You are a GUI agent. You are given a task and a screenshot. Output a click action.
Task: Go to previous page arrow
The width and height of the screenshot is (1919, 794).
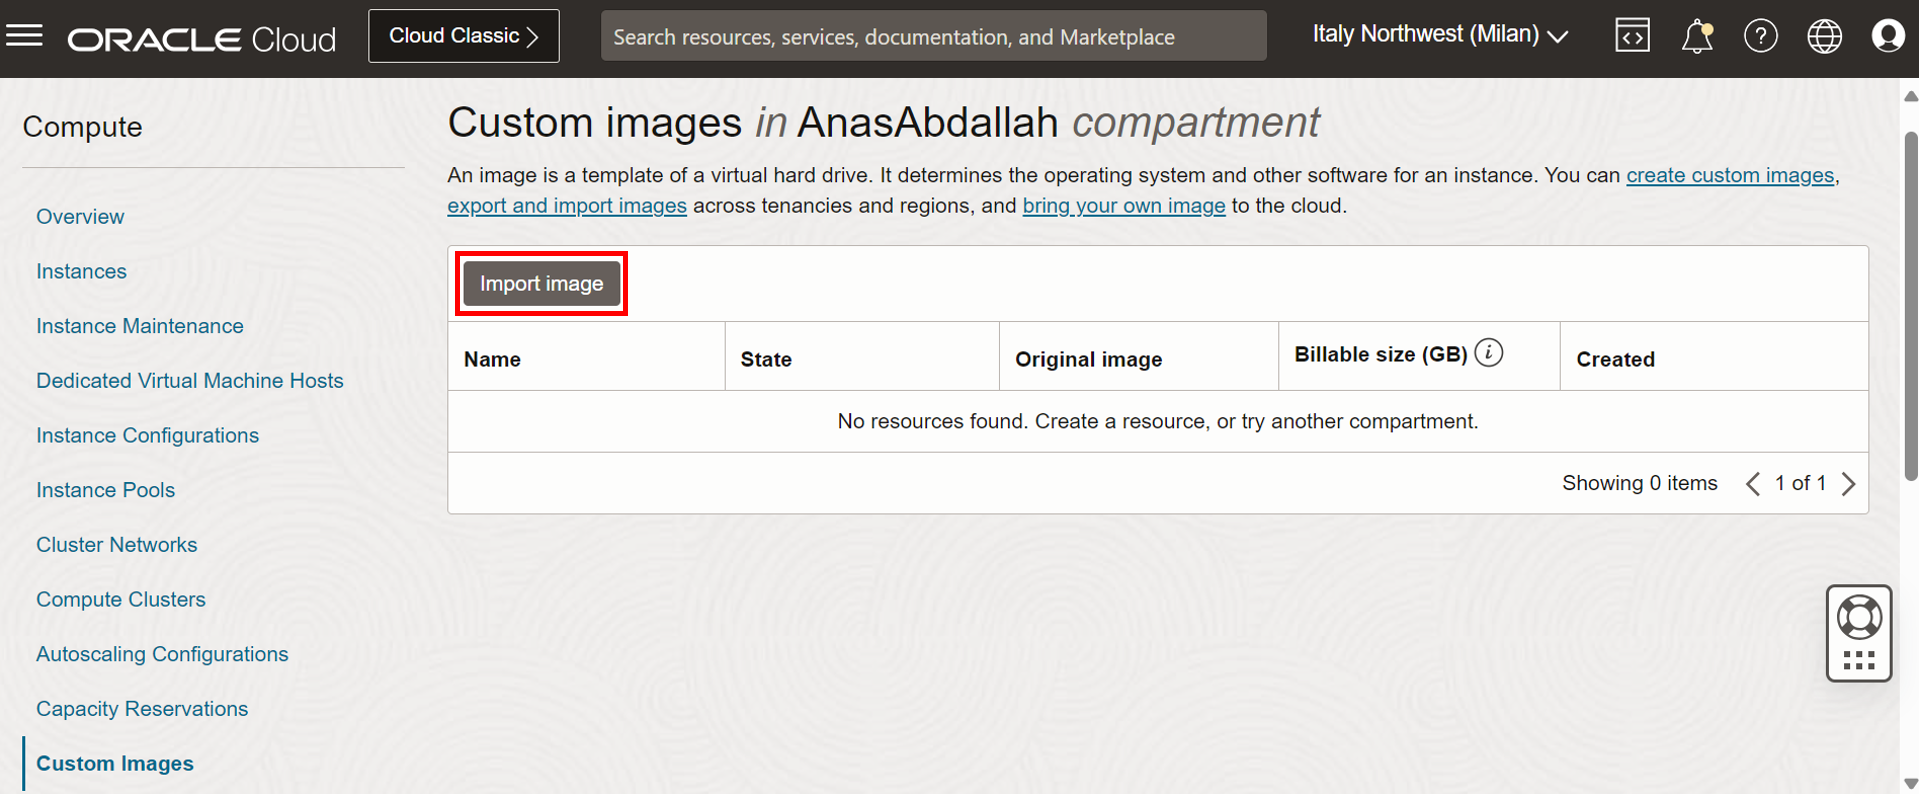point(1753,484)
